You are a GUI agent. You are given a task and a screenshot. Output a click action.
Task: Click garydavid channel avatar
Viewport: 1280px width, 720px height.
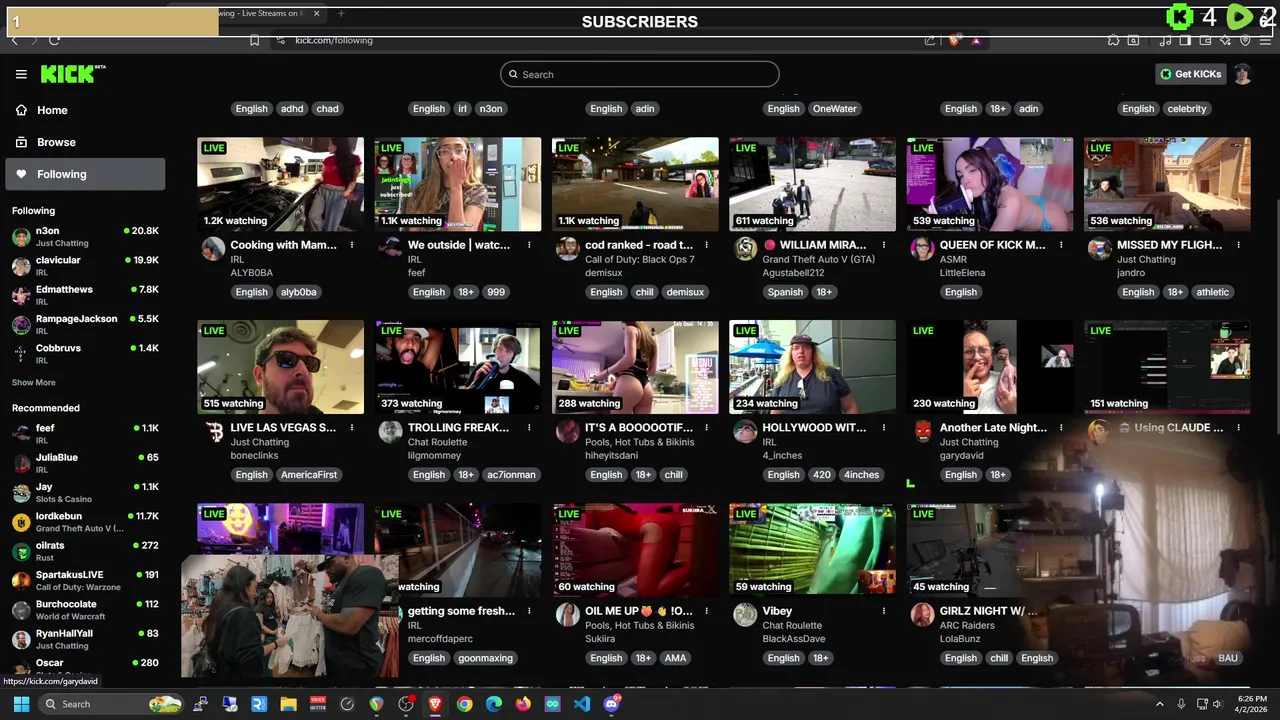[922, 431]
